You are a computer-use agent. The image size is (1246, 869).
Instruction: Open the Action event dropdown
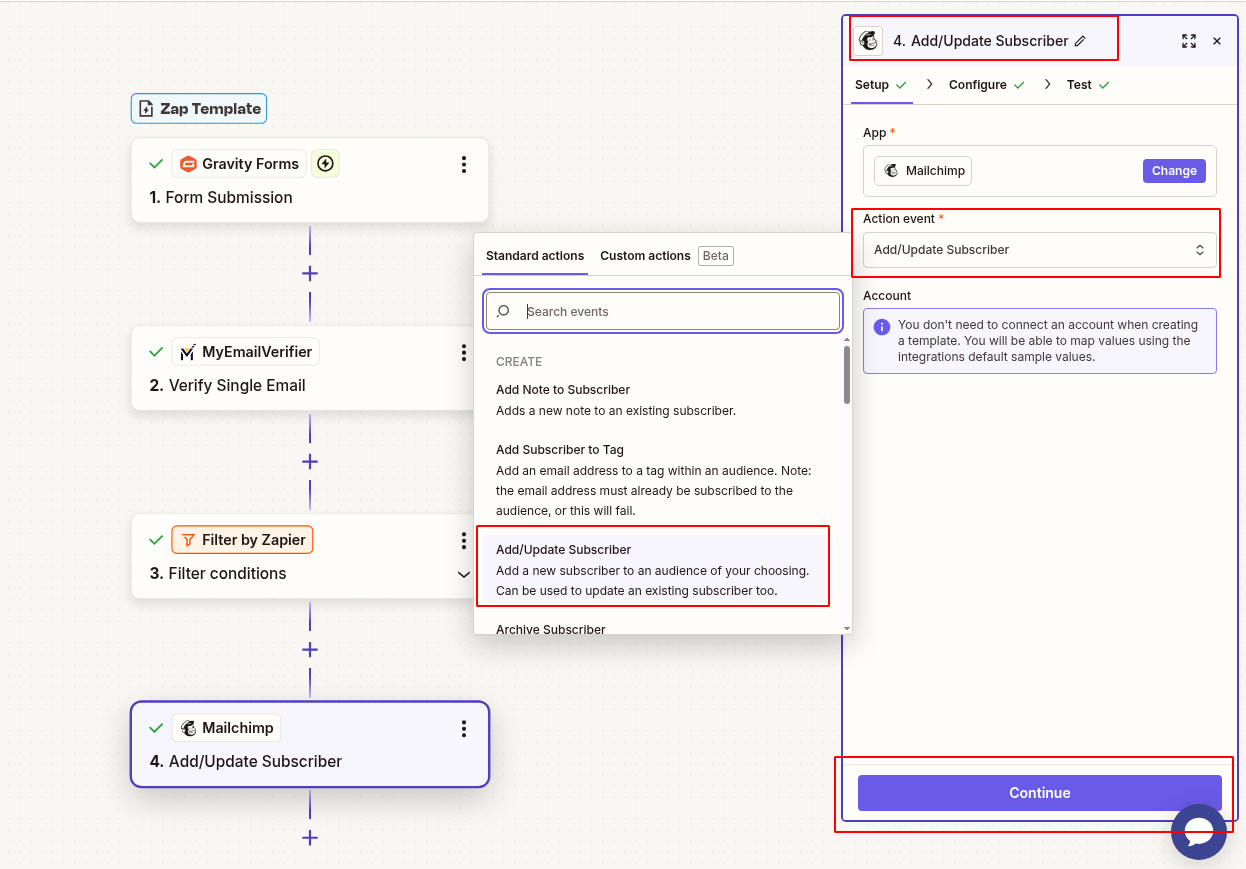1038,249
